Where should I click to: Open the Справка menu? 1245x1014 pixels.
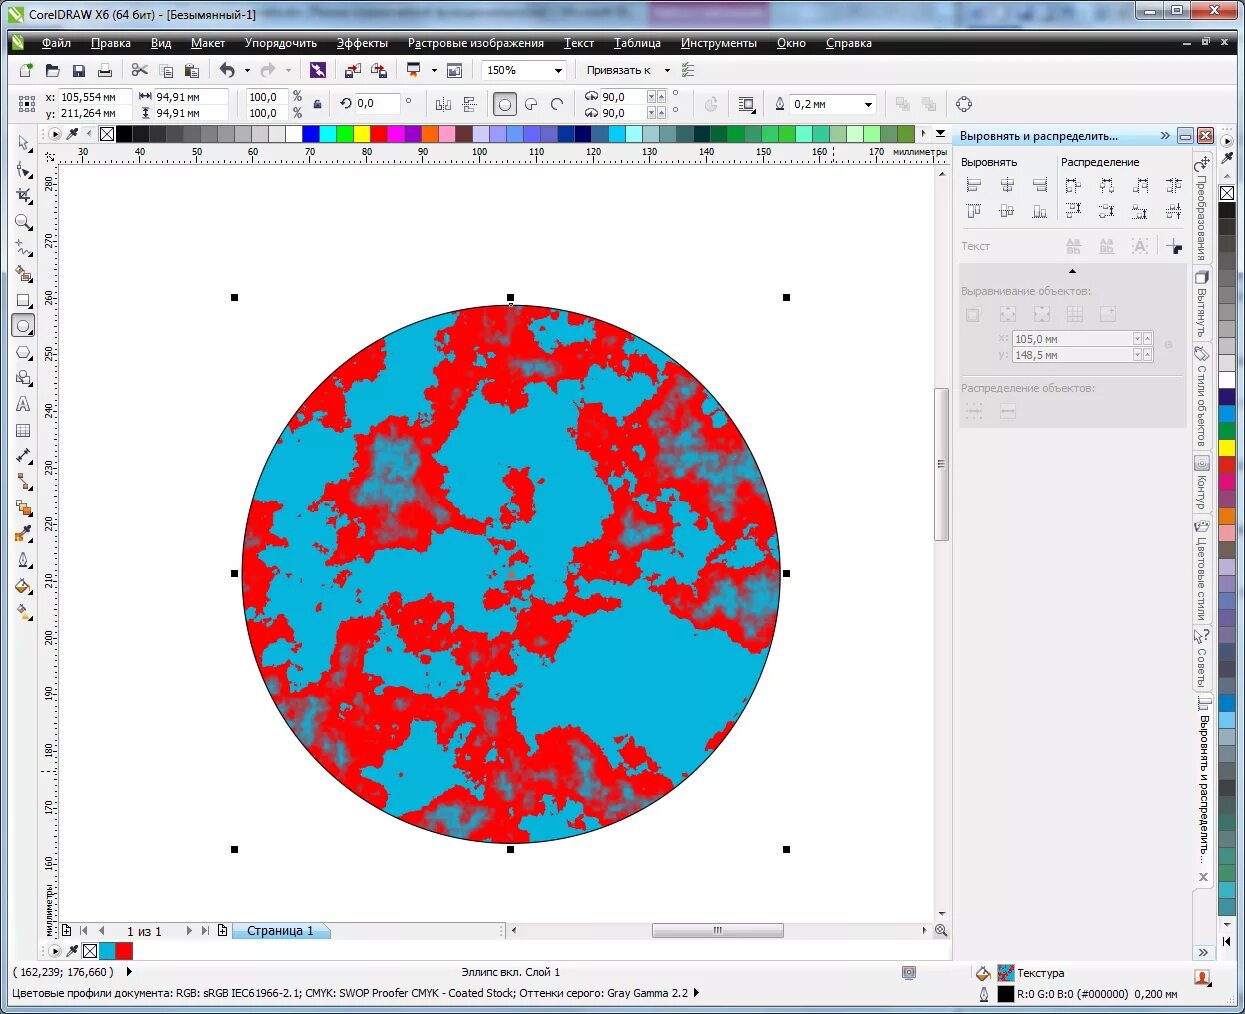[x=849, y=43]
